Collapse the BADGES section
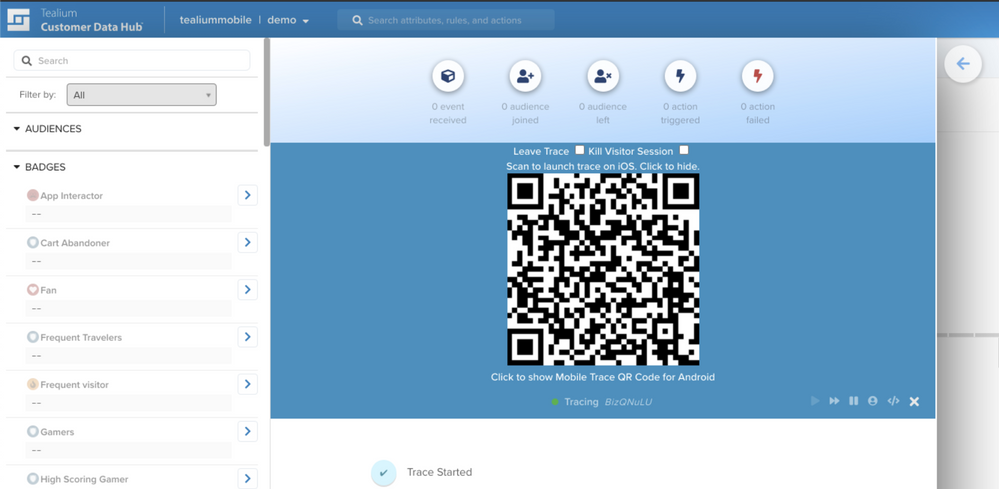The image size is (999, 489). click(x=17, y=167)
